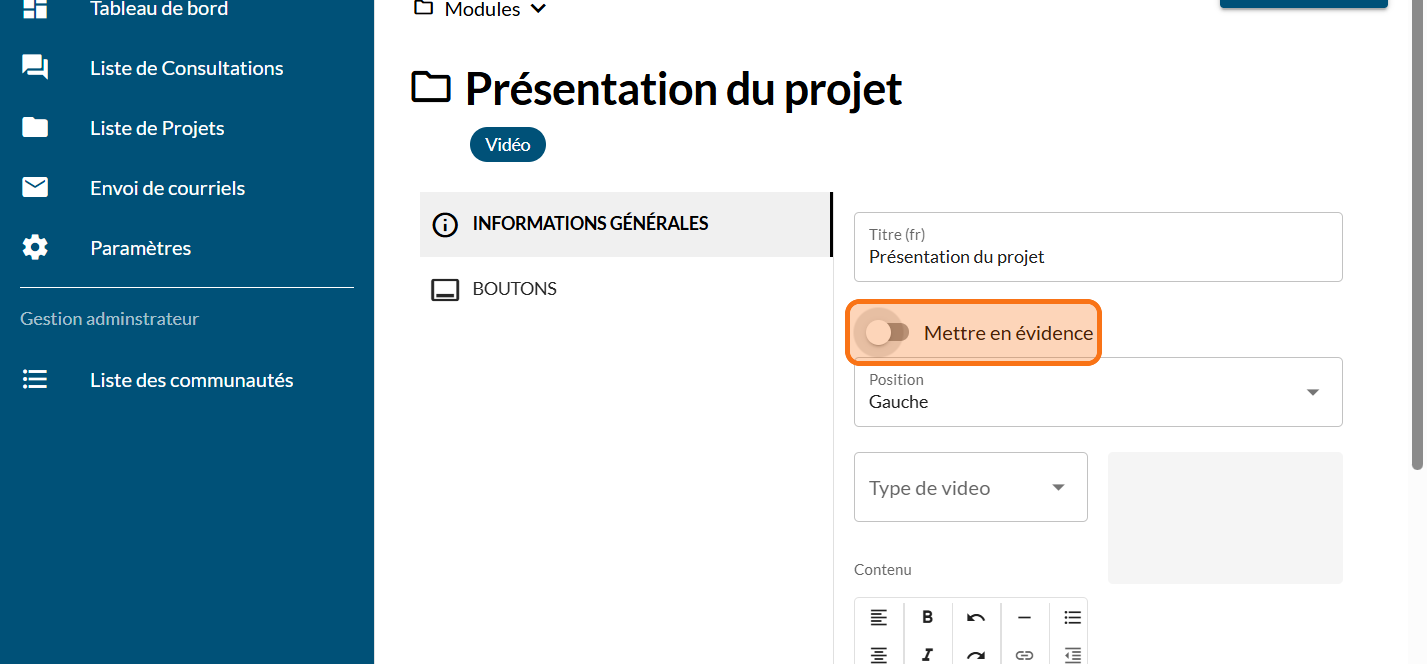
Task: Apply bullet list formatting in the editor
Action: tap(1072, 617)
